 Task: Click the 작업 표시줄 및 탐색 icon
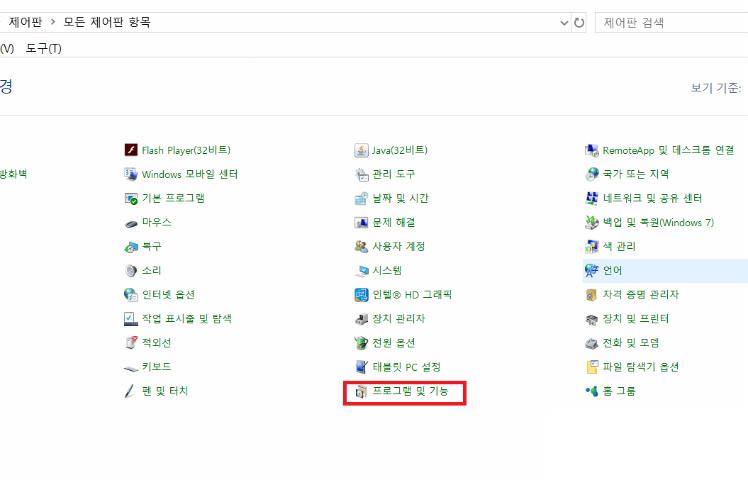131,319
